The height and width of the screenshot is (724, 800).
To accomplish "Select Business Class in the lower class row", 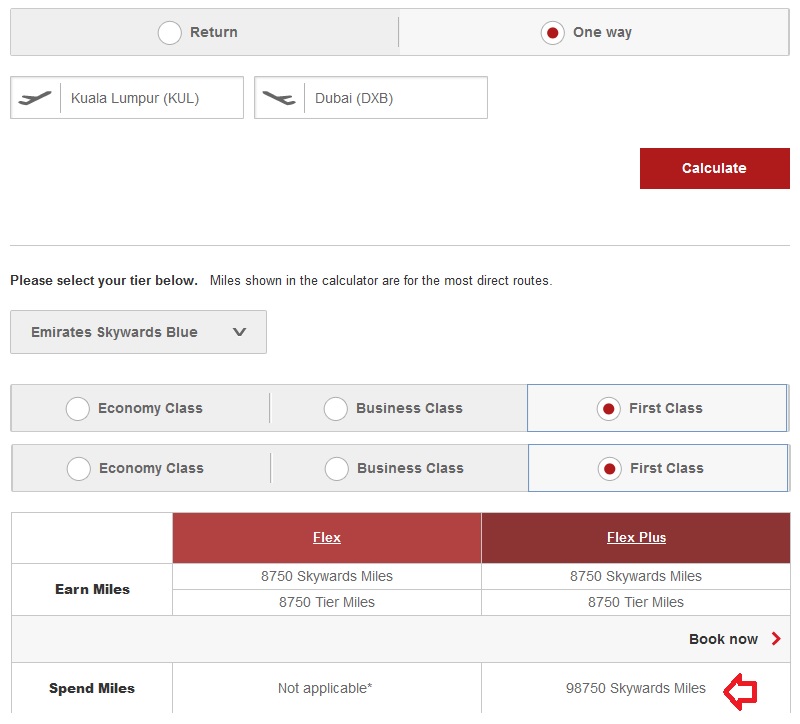I will coord(337,468).
